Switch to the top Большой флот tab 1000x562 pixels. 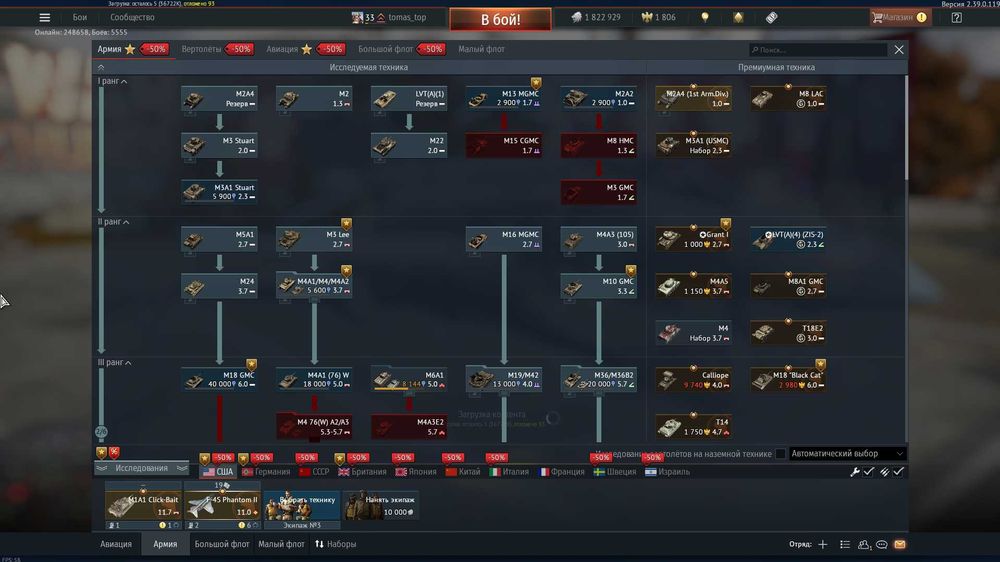(385, 49)
